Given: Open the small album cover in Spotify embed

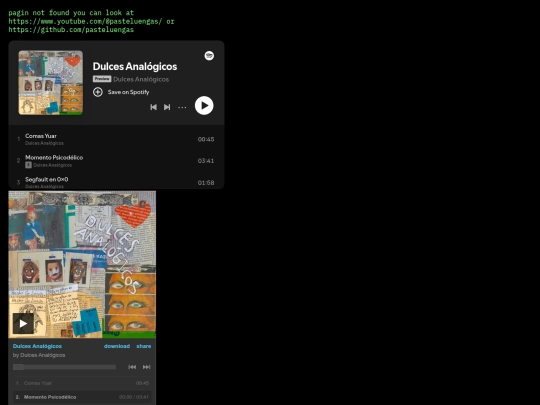Looking at the screenshot, I should point(51,83).
